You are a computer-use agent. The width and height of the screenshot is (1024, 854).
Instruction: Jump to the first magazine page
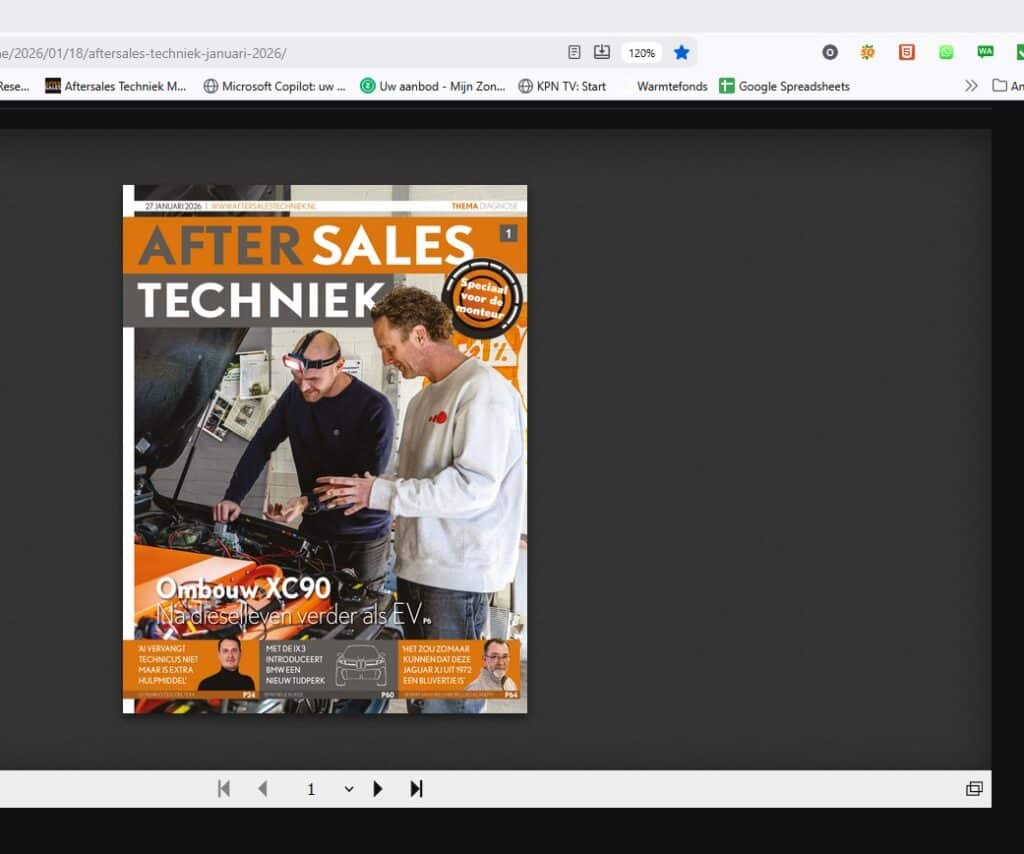click(224, 789)
